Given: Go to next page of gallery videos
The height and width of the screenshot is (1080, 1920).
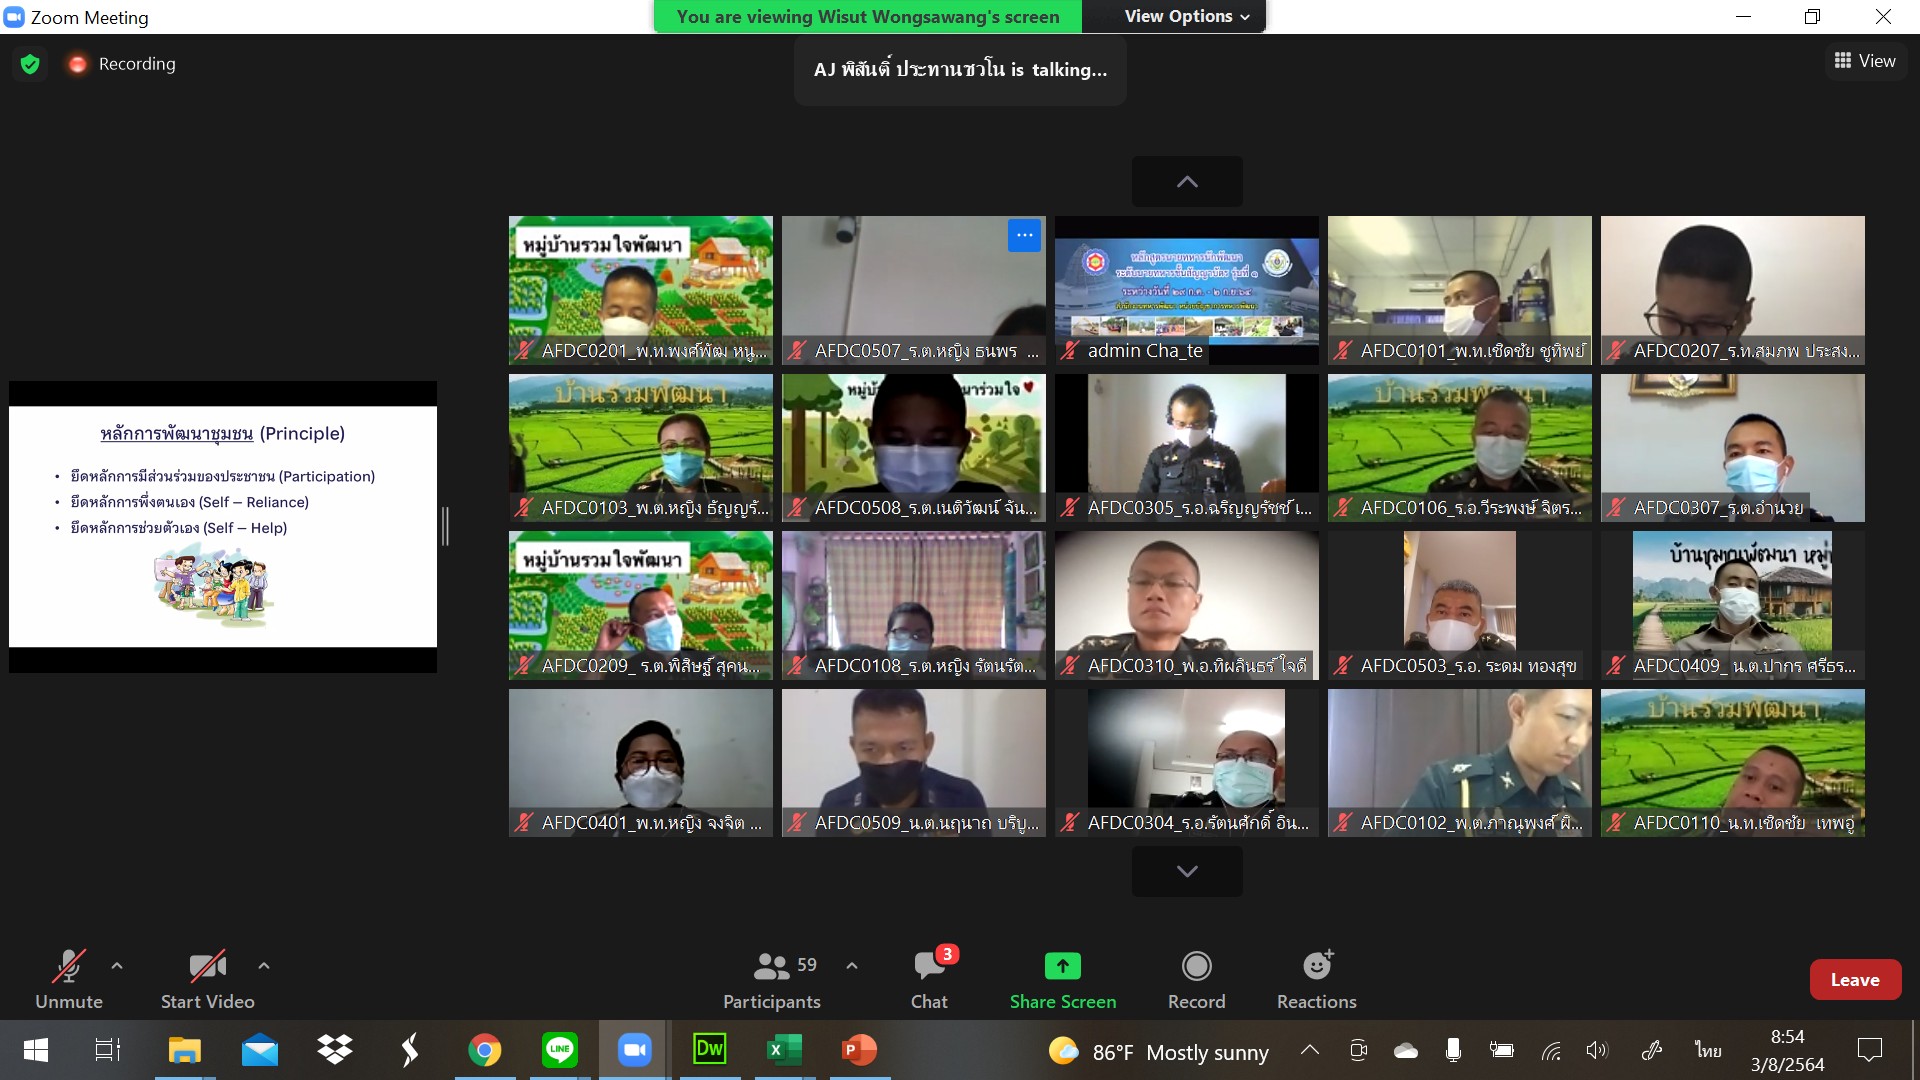Looking at the screenshot, I should click(x=1187, y=871).
